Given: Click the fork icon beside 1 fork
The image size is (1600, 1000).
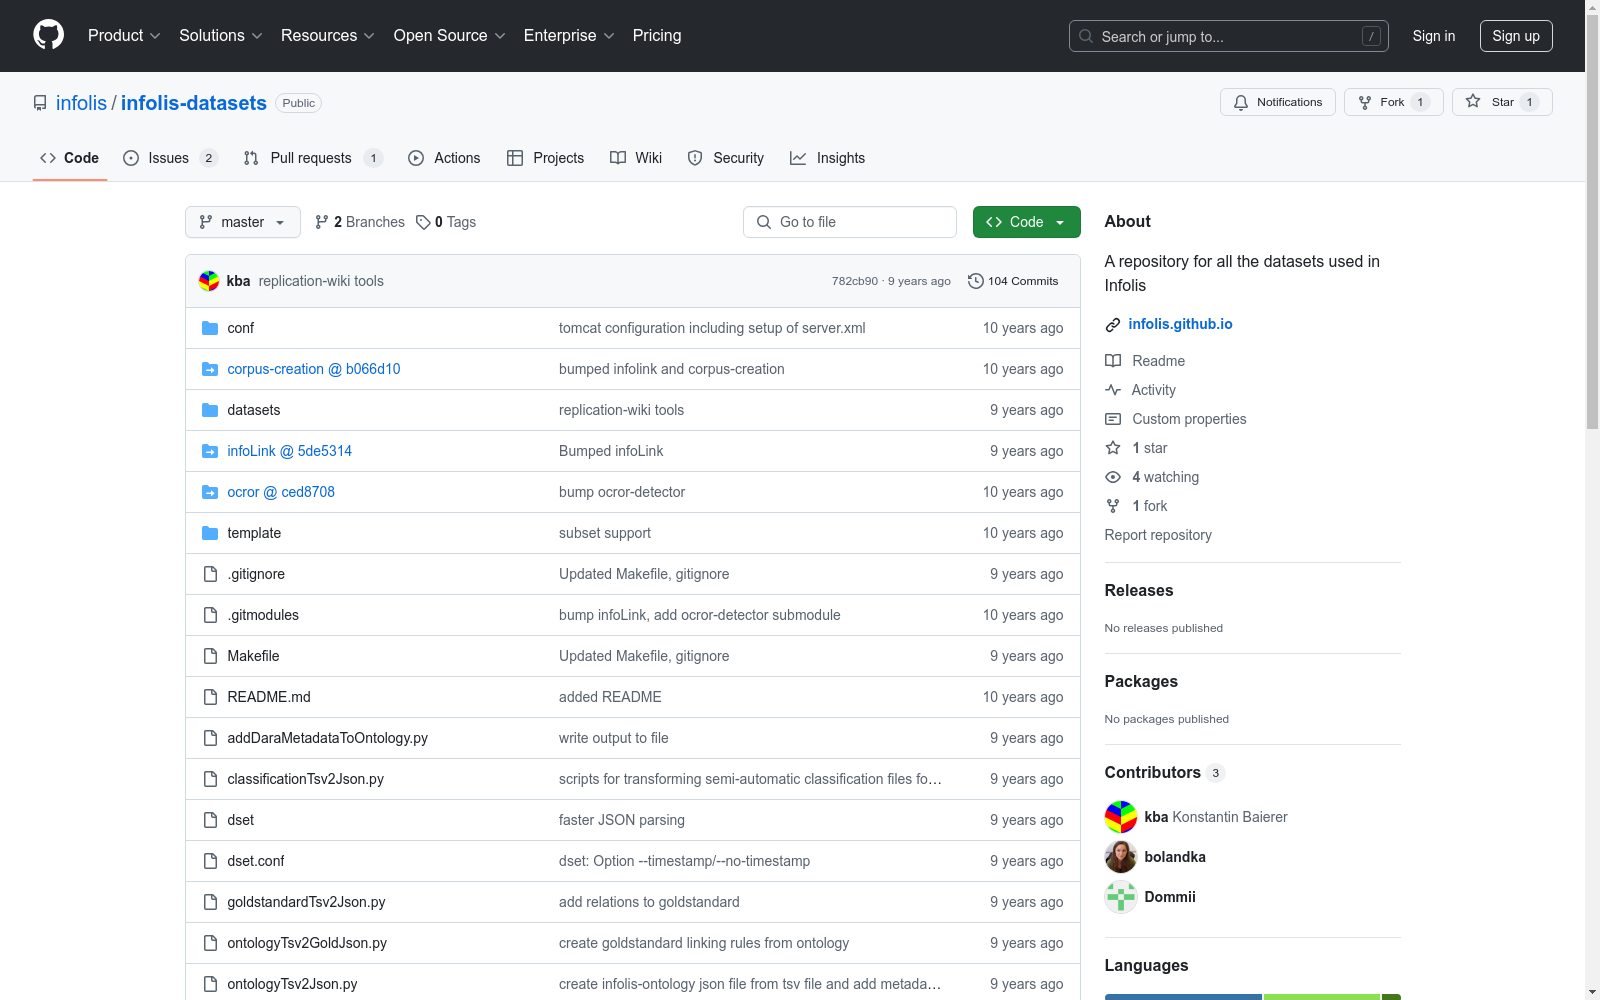Looking at the screenshot, I should tap(1113, 506).
